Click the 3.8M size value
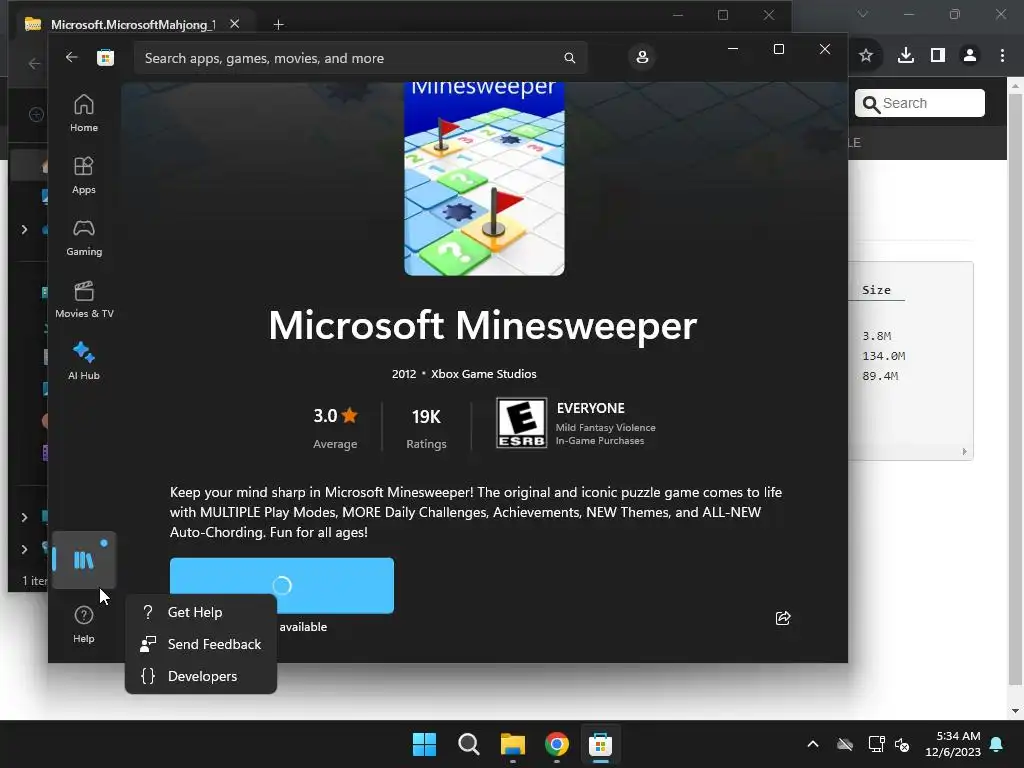 (x=876, y=336)
